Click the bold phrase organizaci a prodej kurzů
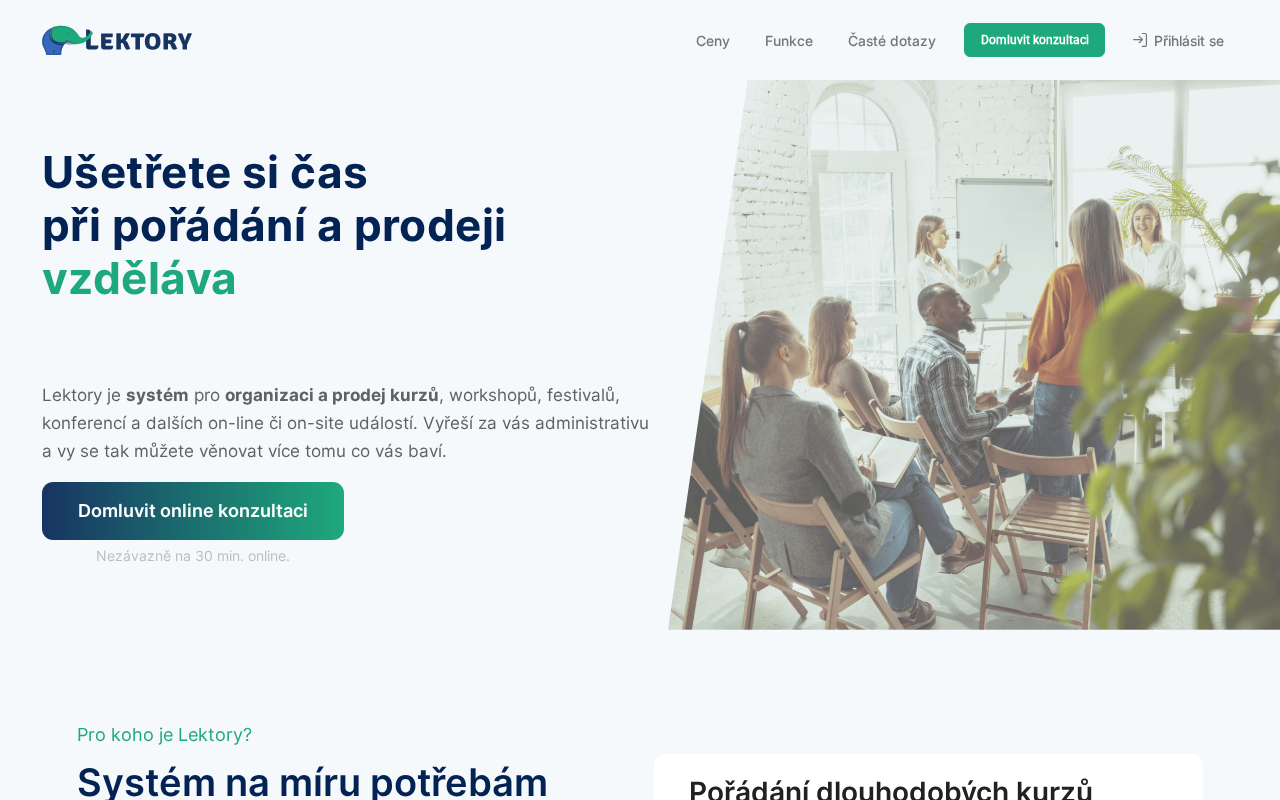 tap(332, 395)
